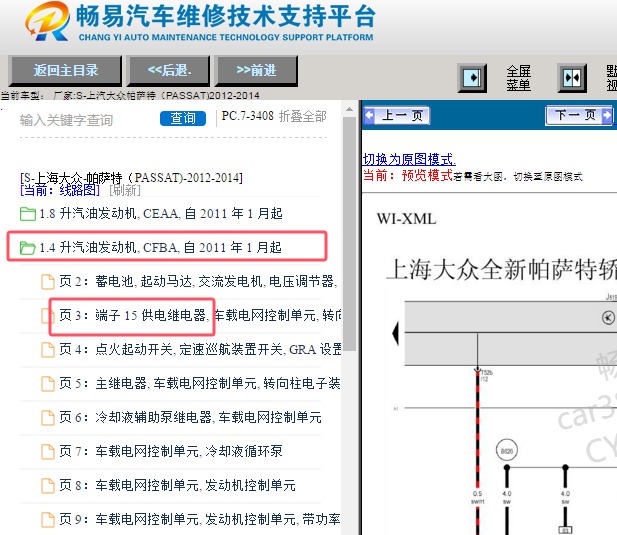This screenshot has height=535, width=617.
Task: Refresh the tree using 刷新
Action: (x=125, y=190)
